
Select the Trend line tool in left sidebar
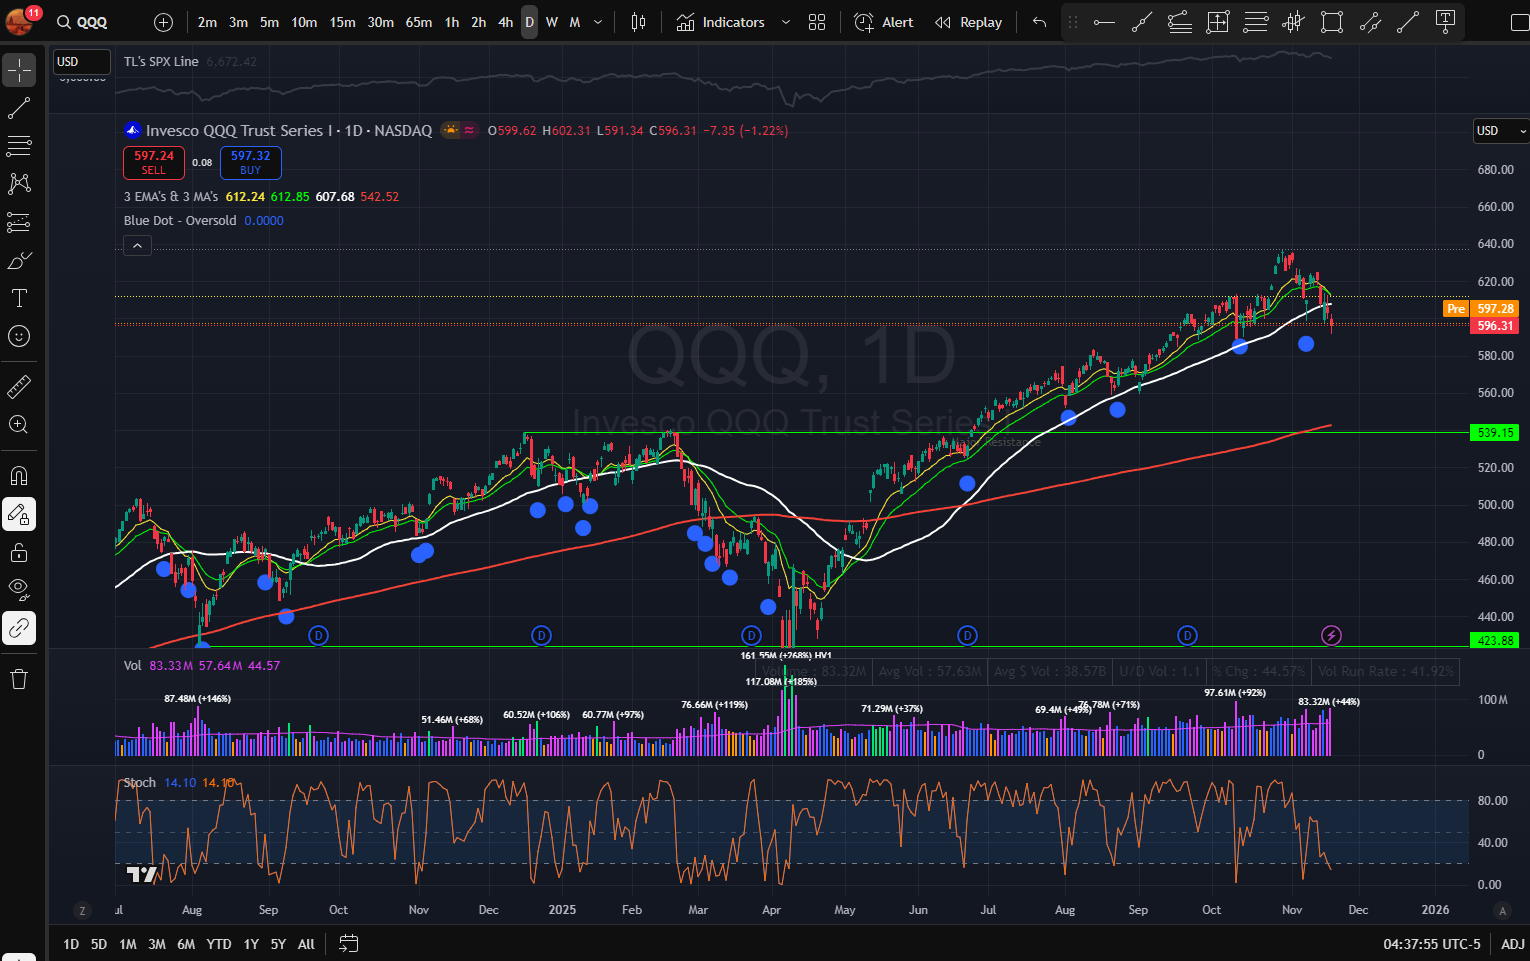click(x=19, y=108)
